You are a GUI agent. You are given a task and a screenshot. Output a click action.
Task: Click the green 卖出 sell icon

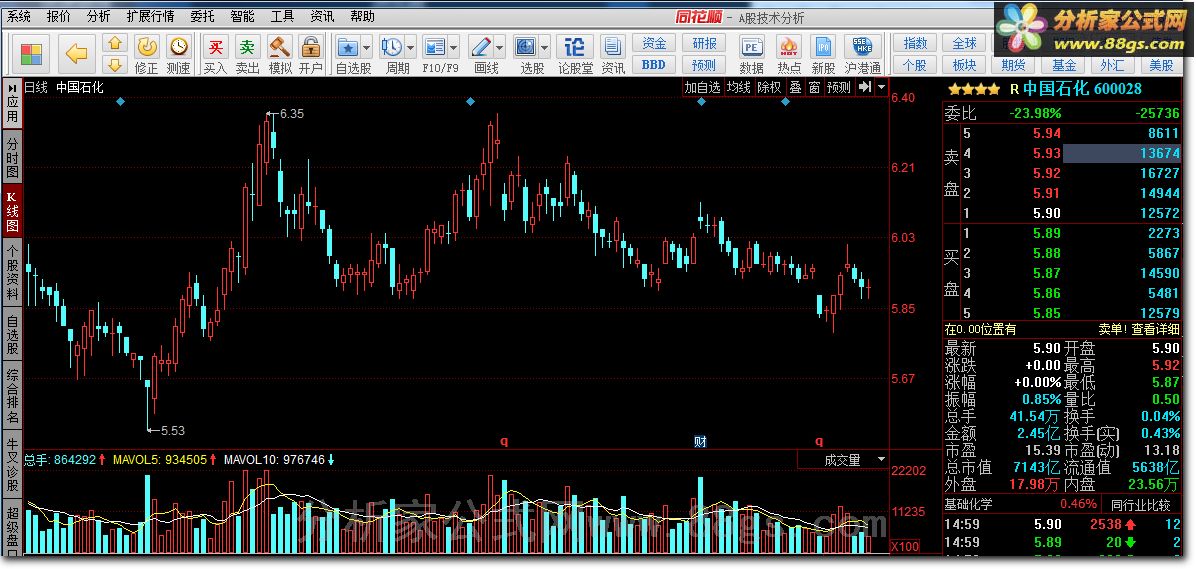point(247,48)
